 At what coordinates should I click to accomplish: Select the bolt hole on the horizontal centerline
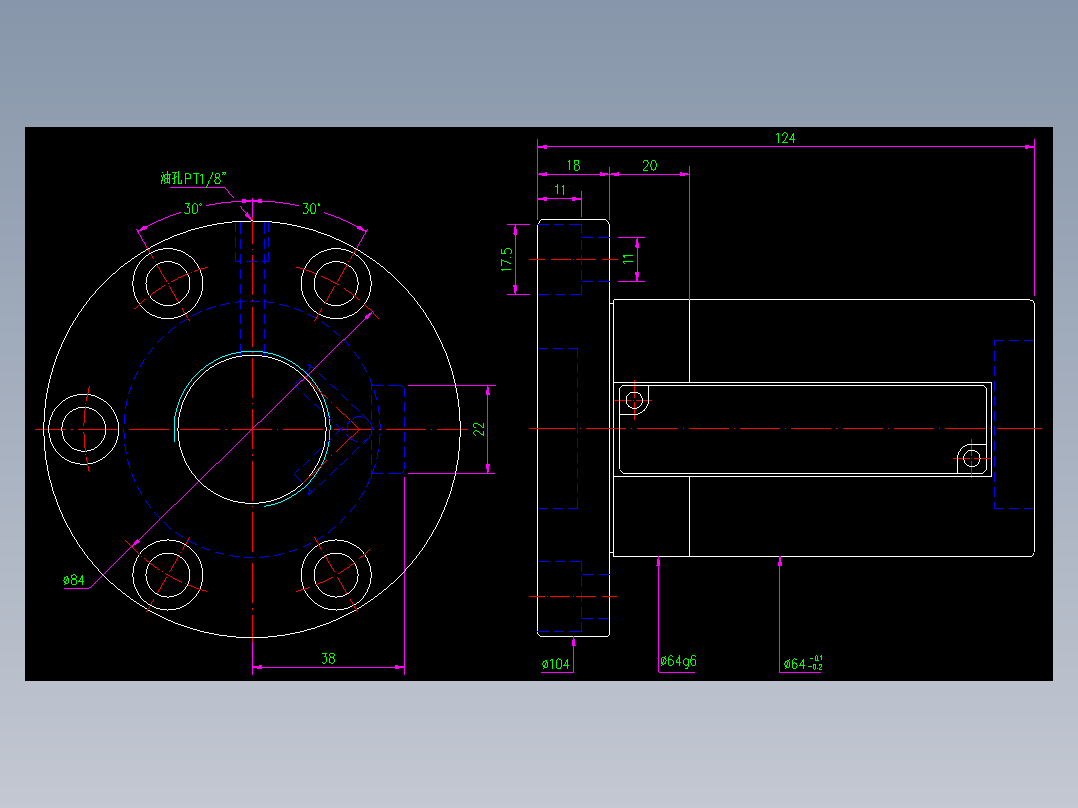click(x=84, y=429)
